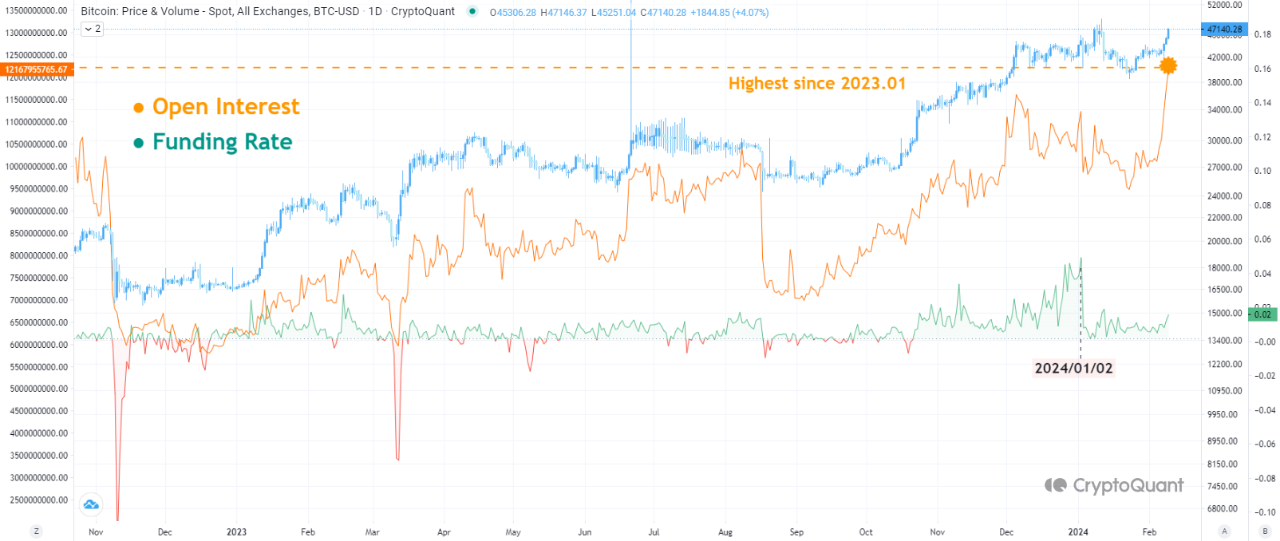Collapse the indicator legend chevron showing 2
This screenshot has height=541, width=1280.
91,30
